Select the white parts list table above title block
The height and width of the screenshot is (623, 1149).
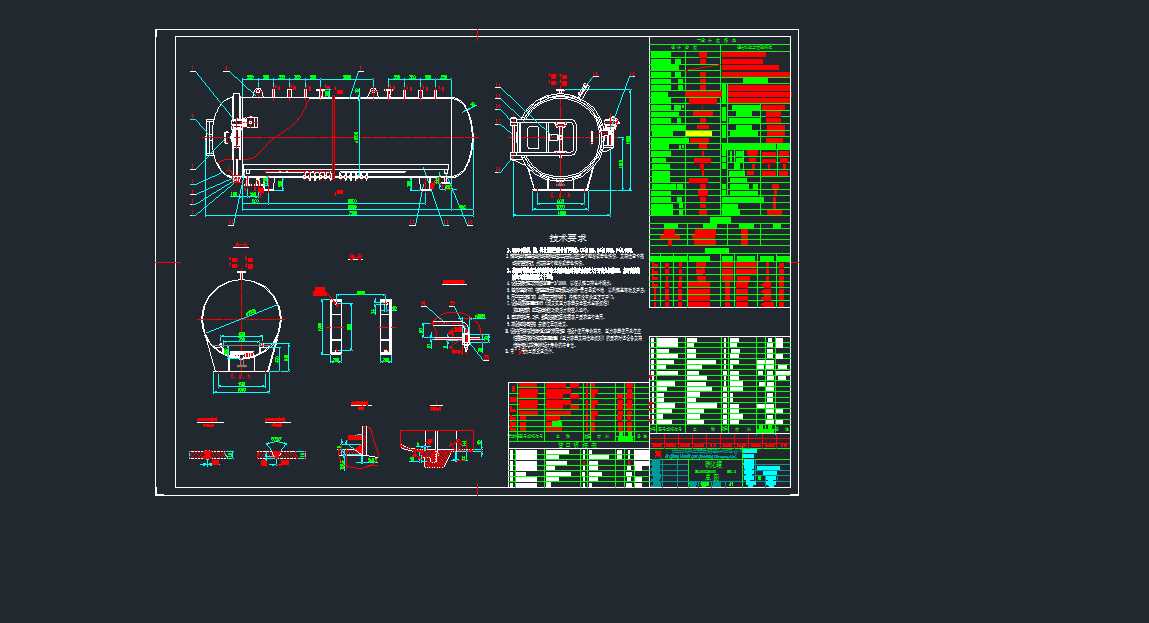pyautogui.click(x=720, y=385)
